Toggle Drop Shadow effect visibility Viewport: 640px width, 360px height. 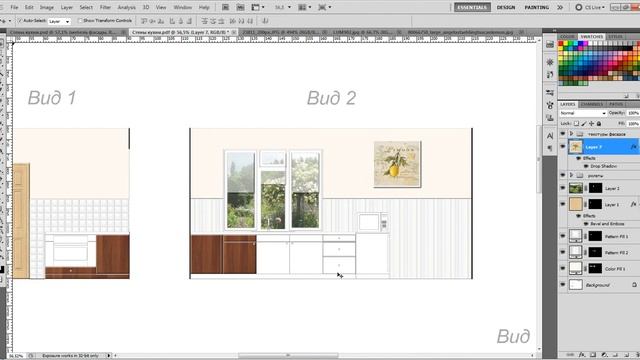[587, 166]
